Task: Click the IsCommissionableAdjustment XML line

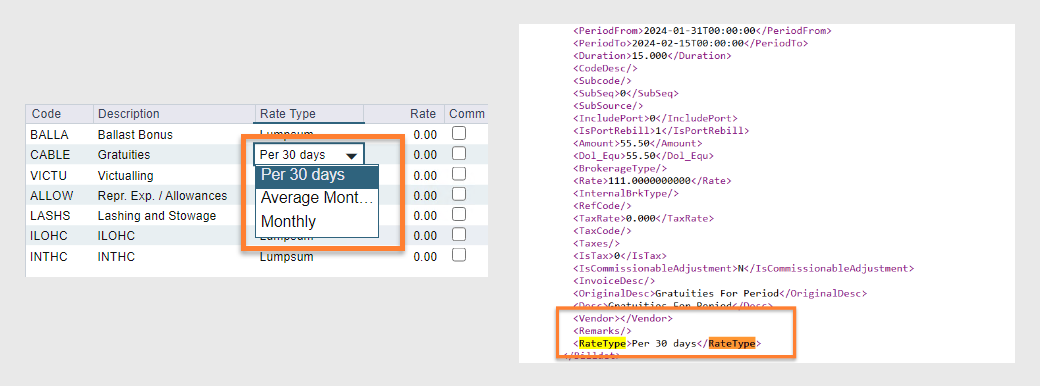Action: point(743,268)
